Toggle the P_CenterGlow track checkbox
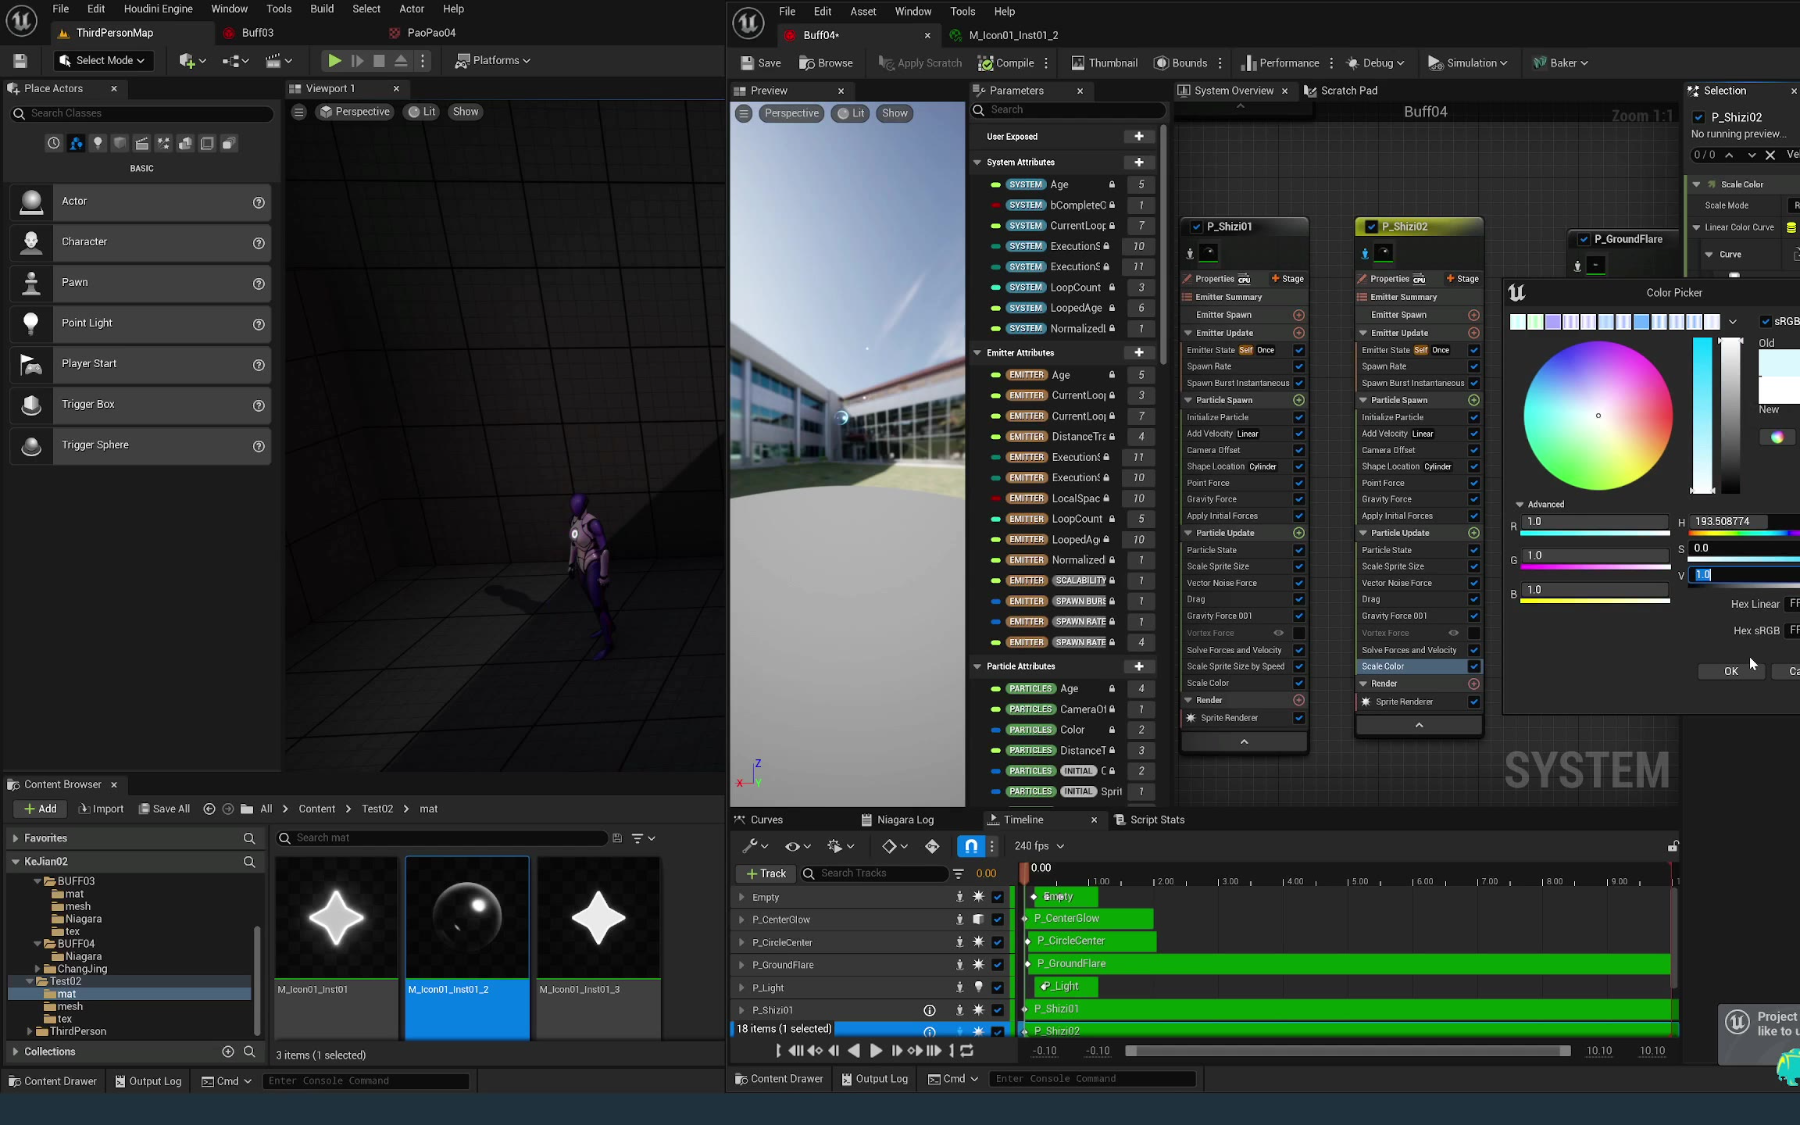Screen dimensions: 1800x1125 (x=998, y=920)
